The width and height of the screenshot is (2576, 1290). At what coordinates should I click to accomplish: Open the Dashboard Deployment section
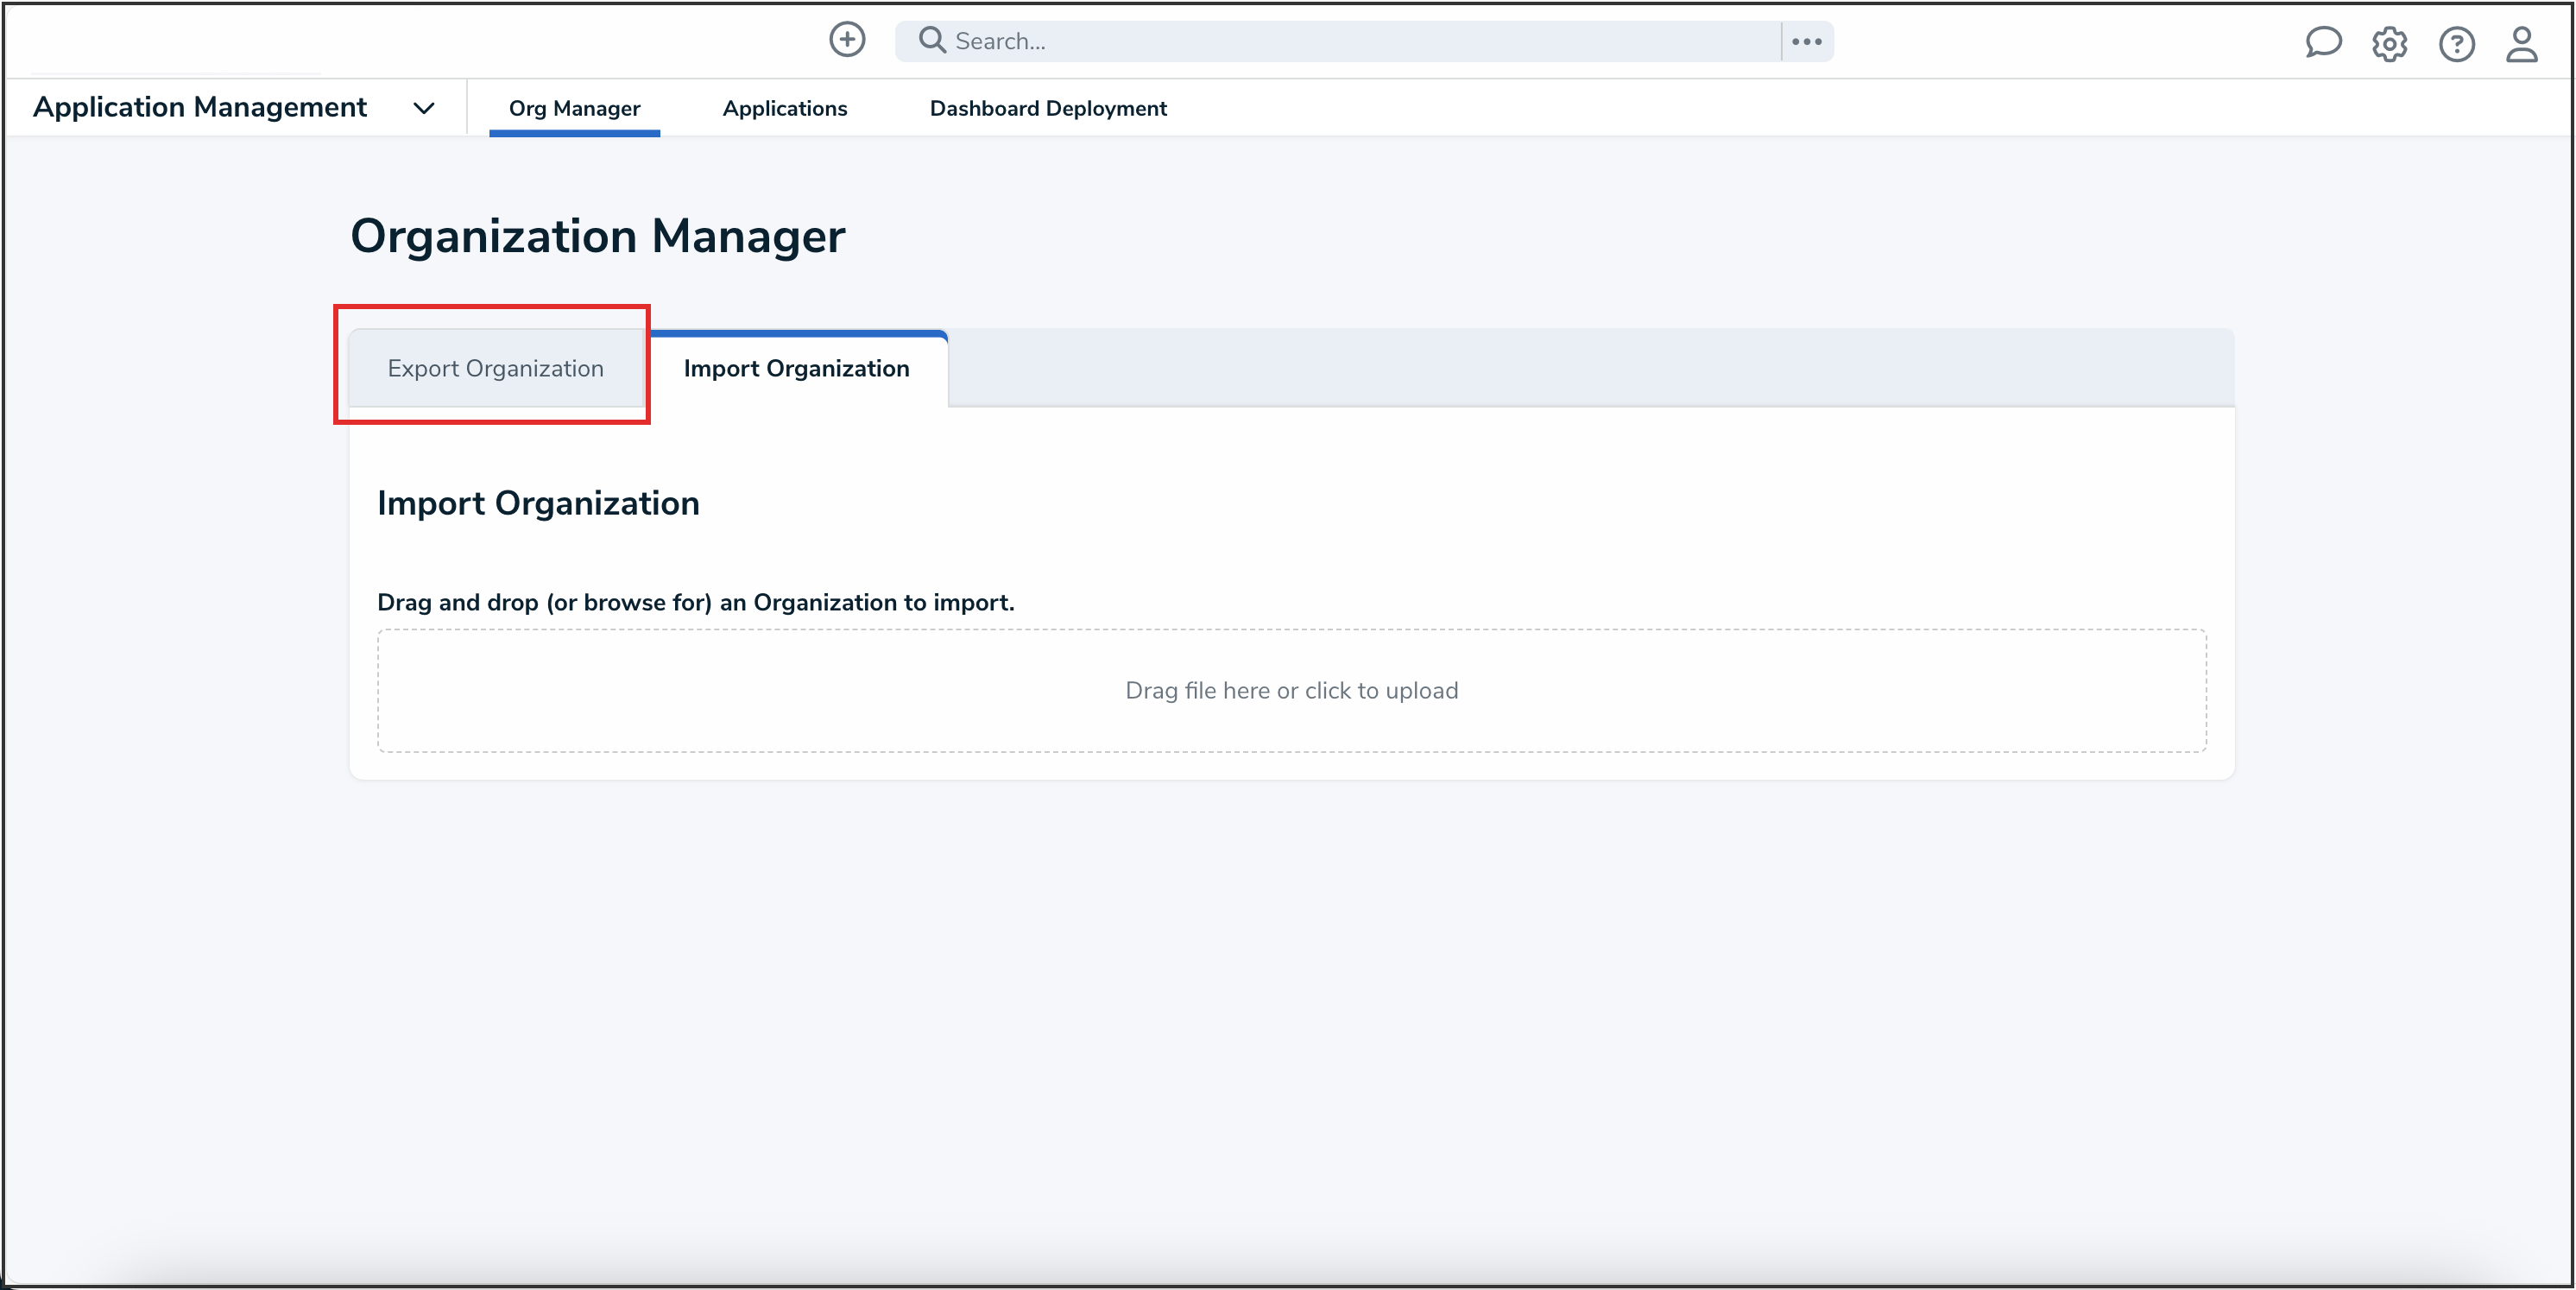coord(1047,108)
